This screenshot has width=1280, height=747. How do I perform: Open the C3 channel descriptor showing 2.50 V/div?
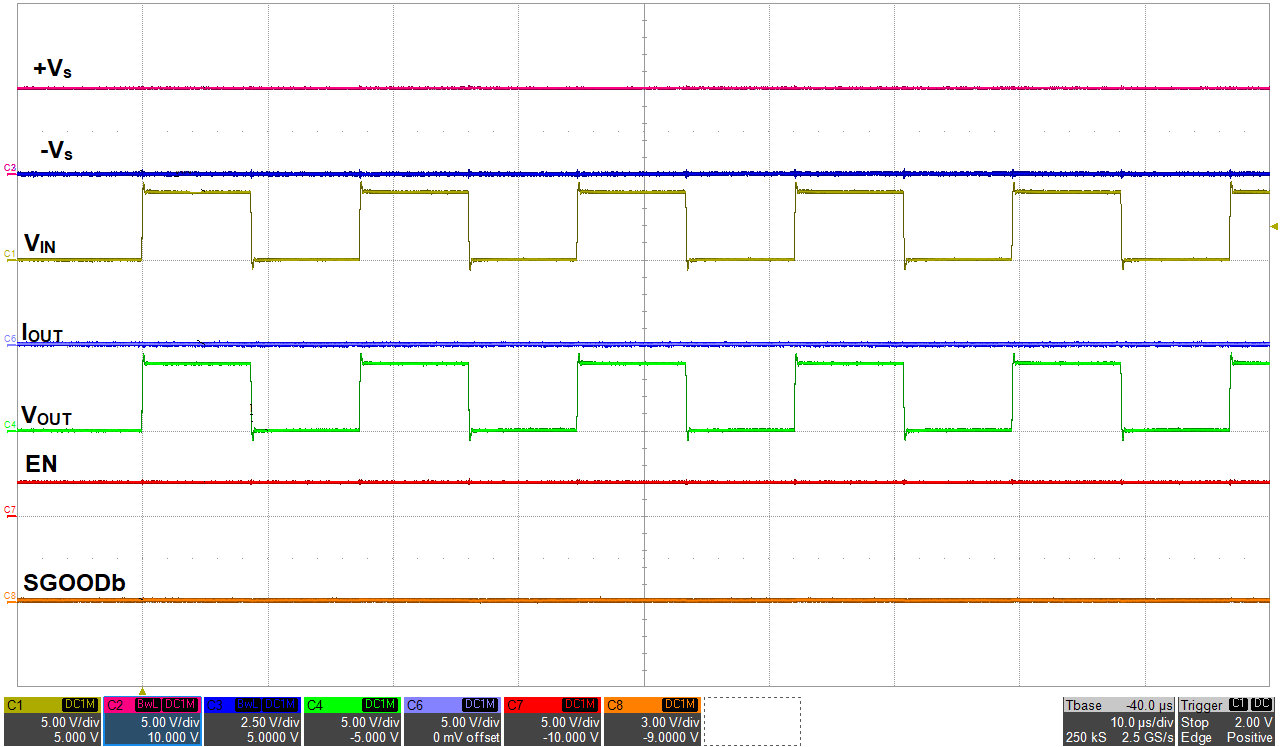pyautogui.click(x=252, y=721)
